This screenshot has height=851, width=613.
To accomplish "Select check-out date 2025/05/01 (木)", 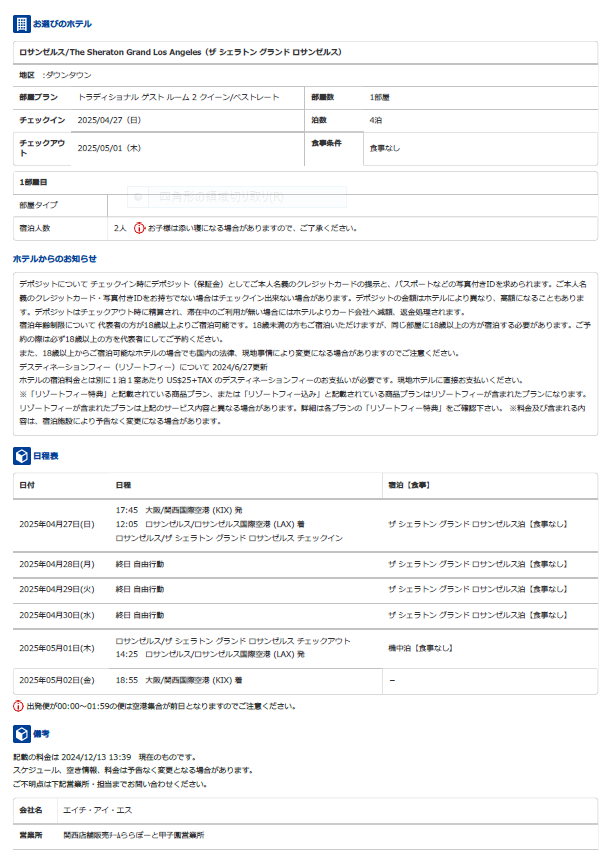I will coord(109,148).
